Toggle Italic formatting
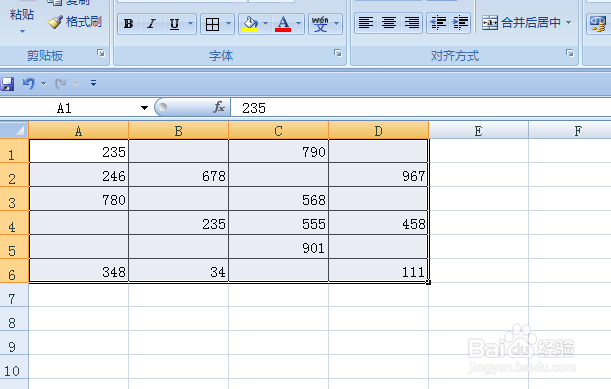Screen dimensions: 611x389 152,24
